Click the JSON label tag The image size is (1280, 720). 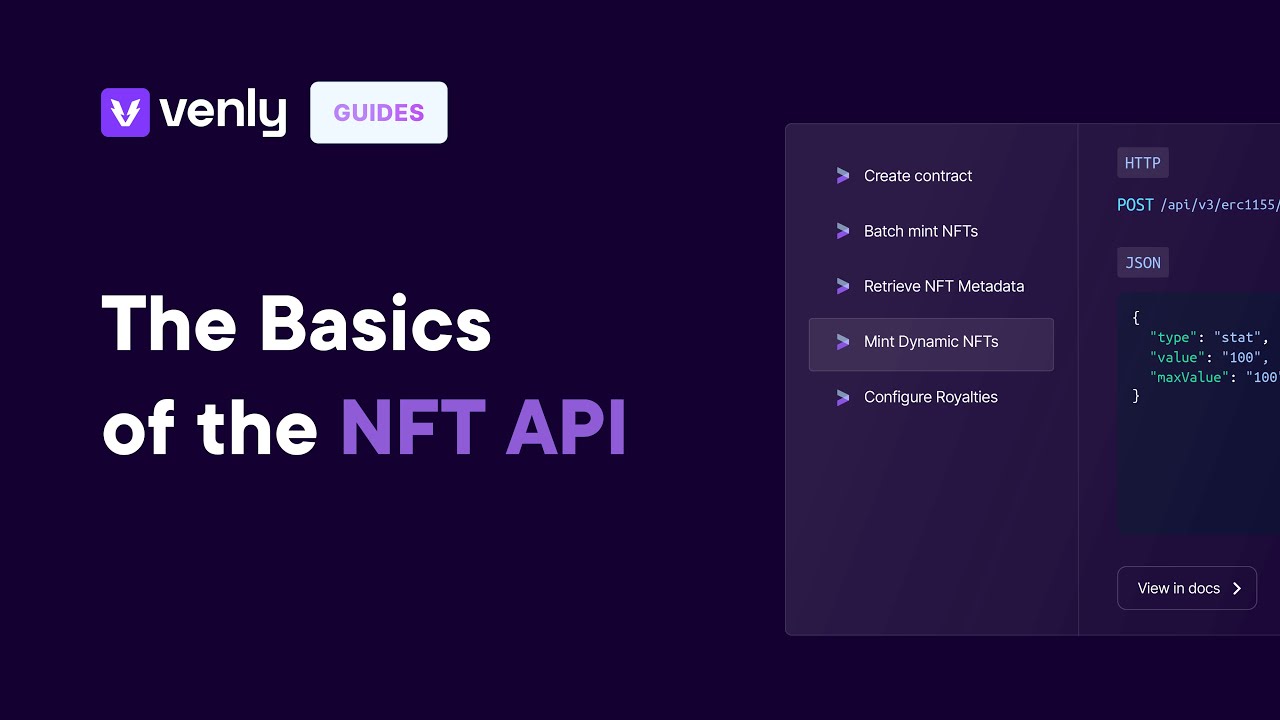point(1143,263)
